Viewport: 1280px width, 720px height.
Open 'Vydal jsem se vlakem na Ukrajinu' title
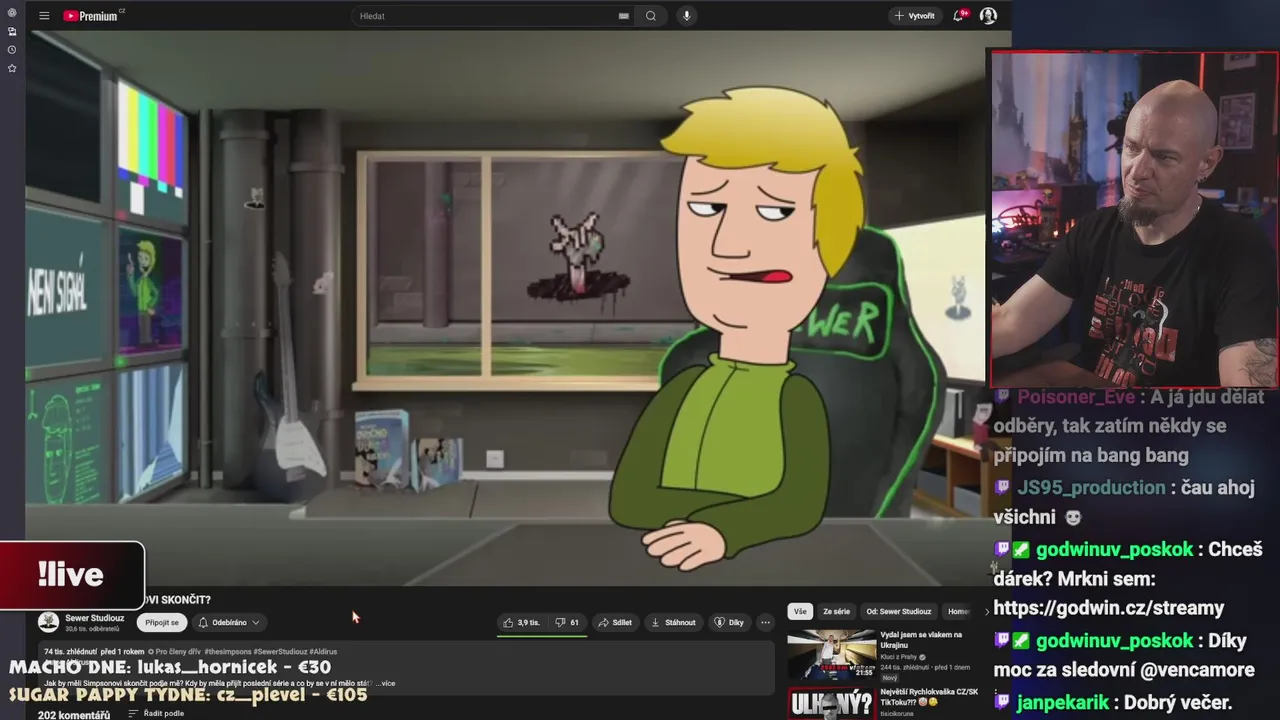click(921, 640)
